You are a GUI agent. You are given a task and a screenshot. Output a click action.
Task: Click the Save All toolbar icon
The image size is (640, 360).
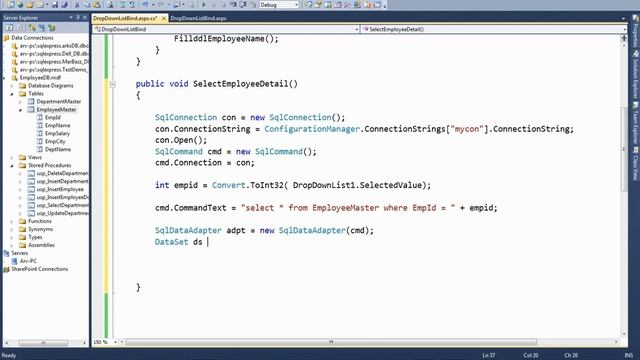coord(64,5)
